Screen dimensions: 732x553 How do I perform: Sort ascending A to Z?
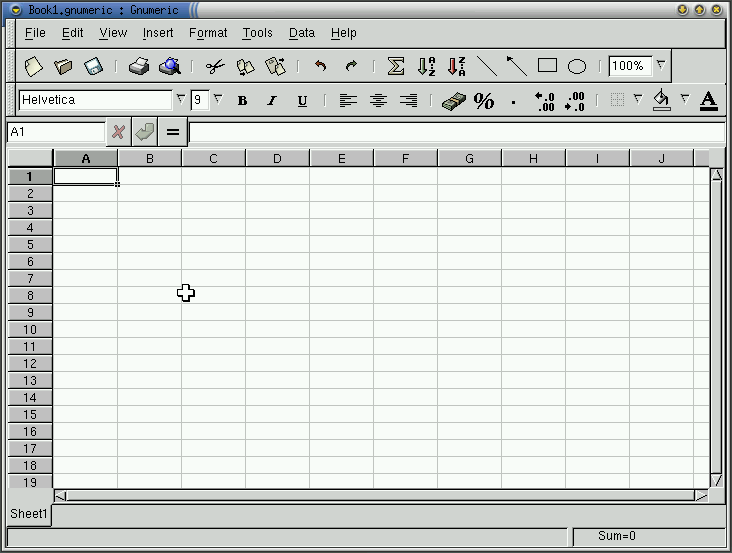click(426, 66)
